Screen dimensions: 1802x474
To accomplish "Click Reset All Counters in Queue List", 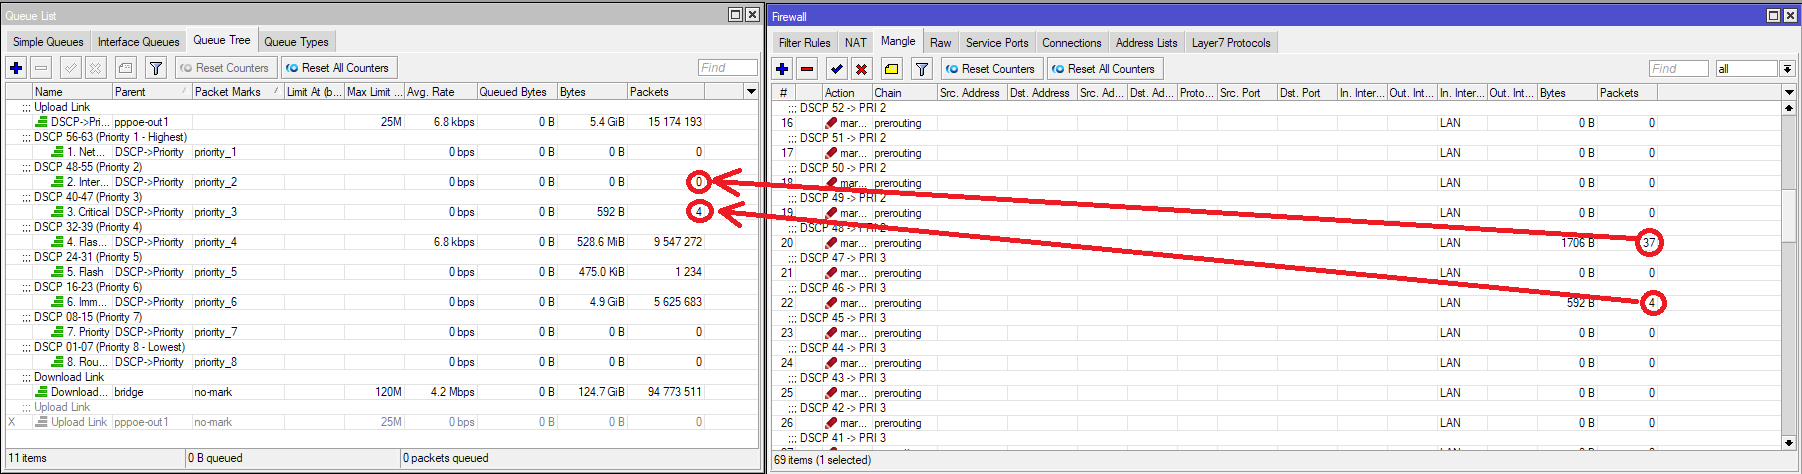I will [337, 68].
